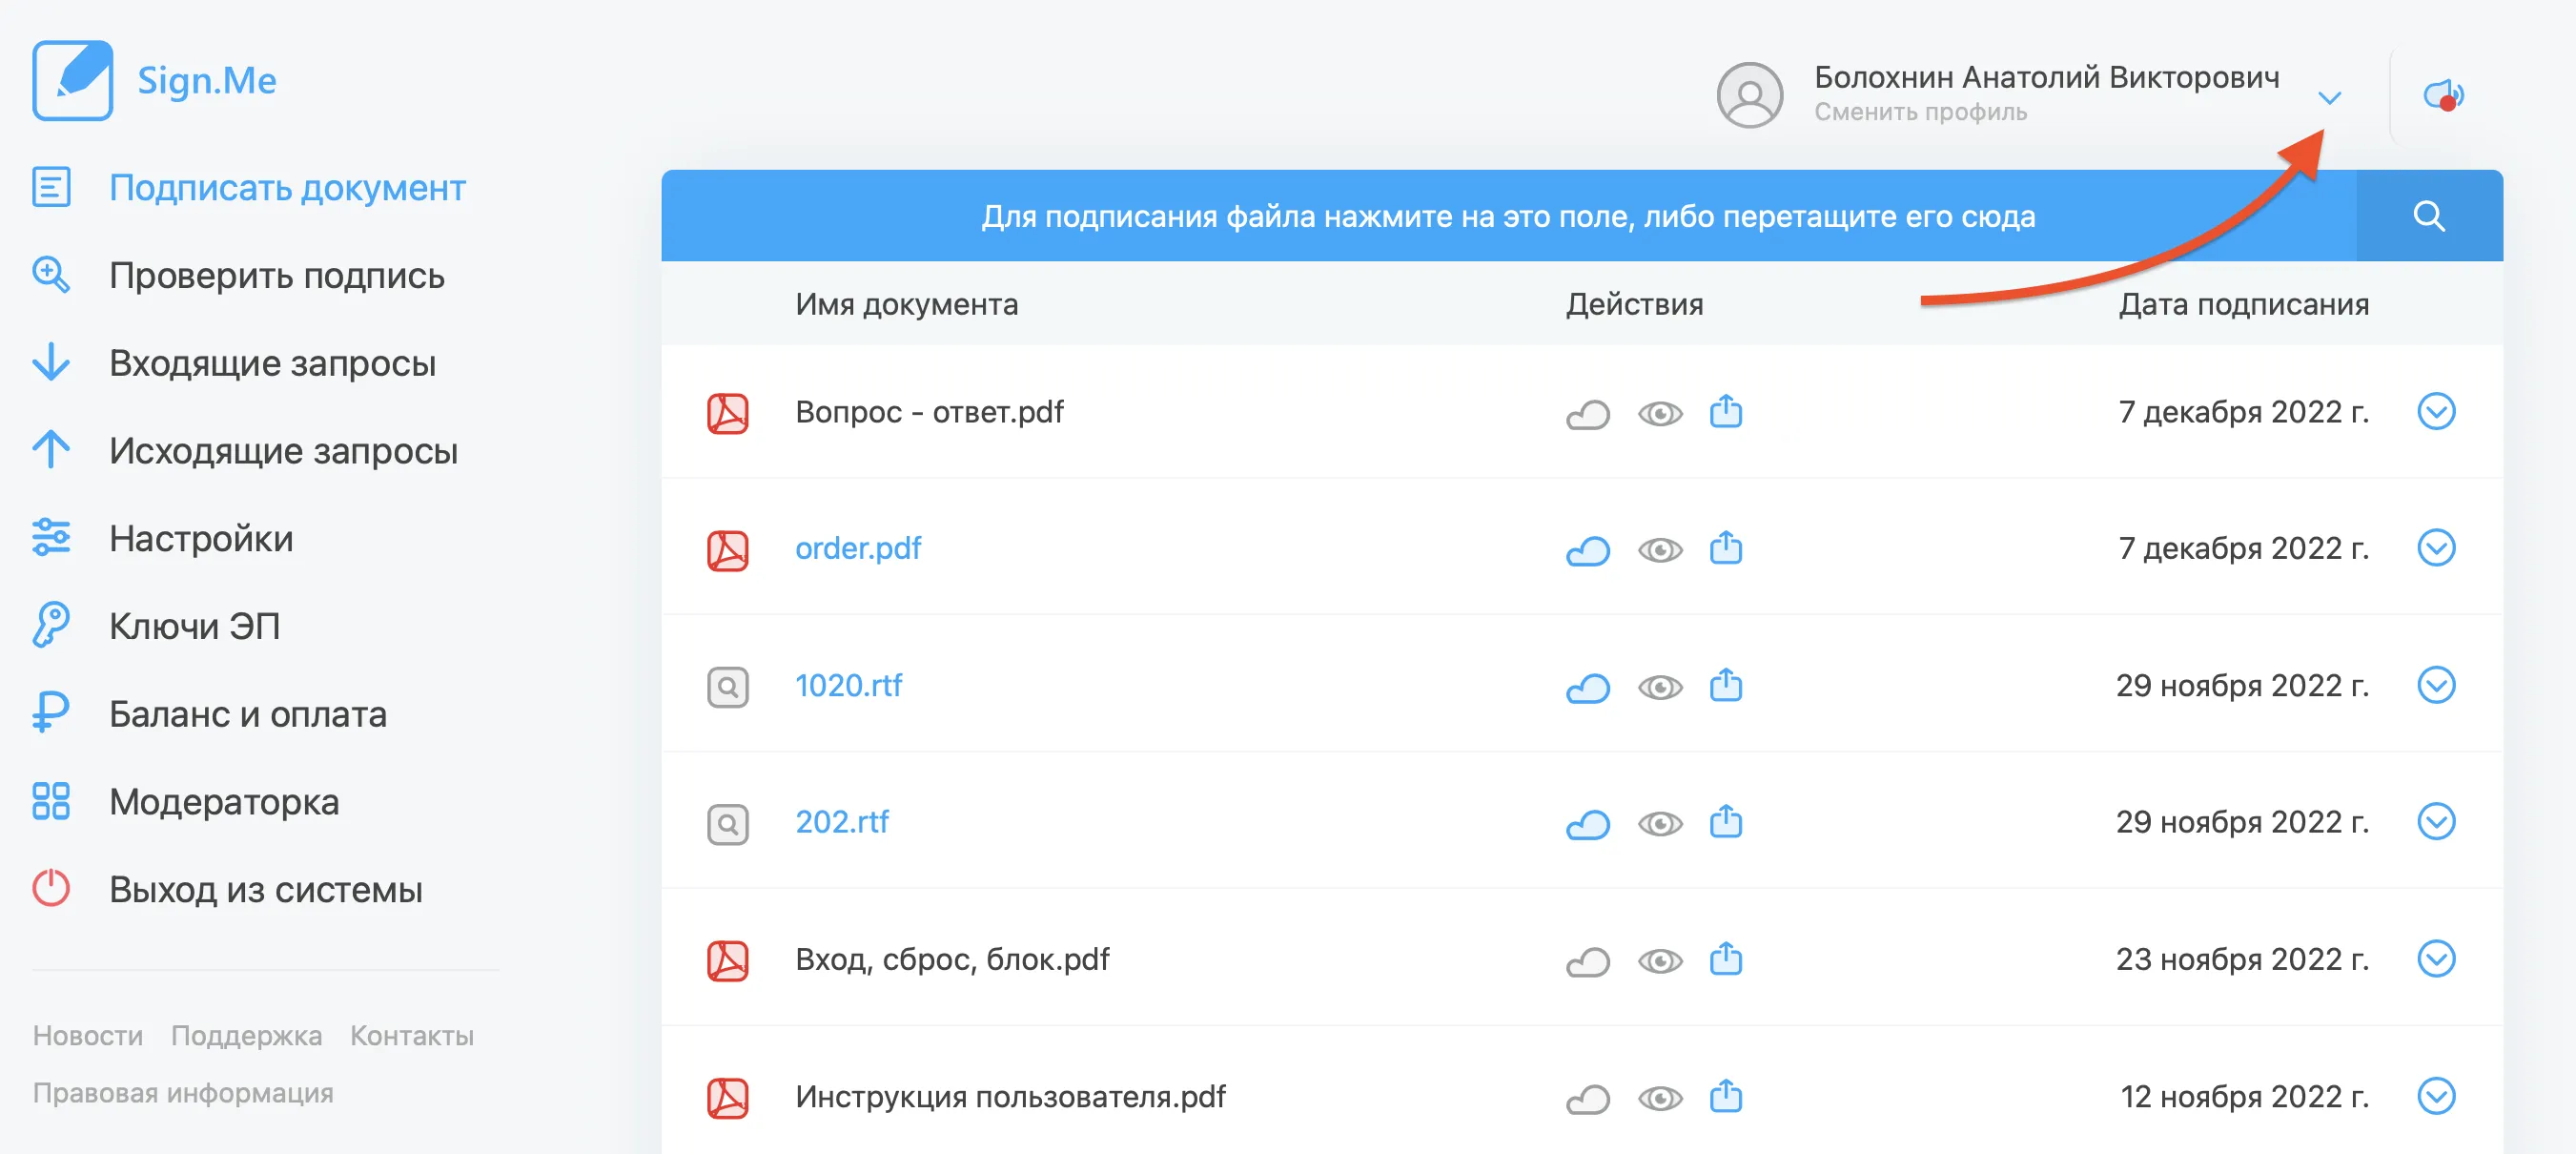This screenshot has height=1154, width=2576.
Task: Expand details of 202.rtf row
Action: coord(2436,822)
